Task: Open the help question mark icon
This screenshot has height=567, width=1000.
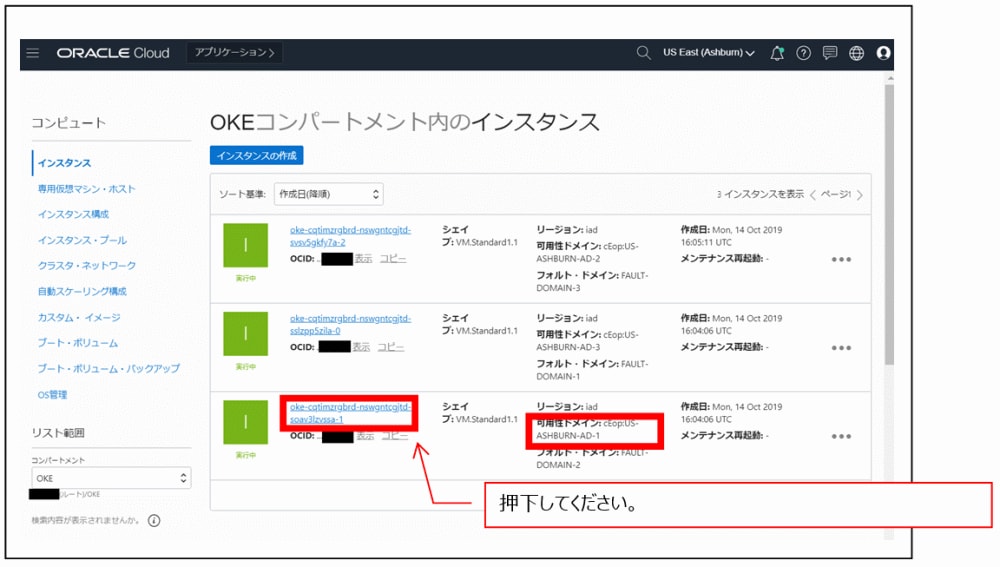Action: tap(803, 53)
